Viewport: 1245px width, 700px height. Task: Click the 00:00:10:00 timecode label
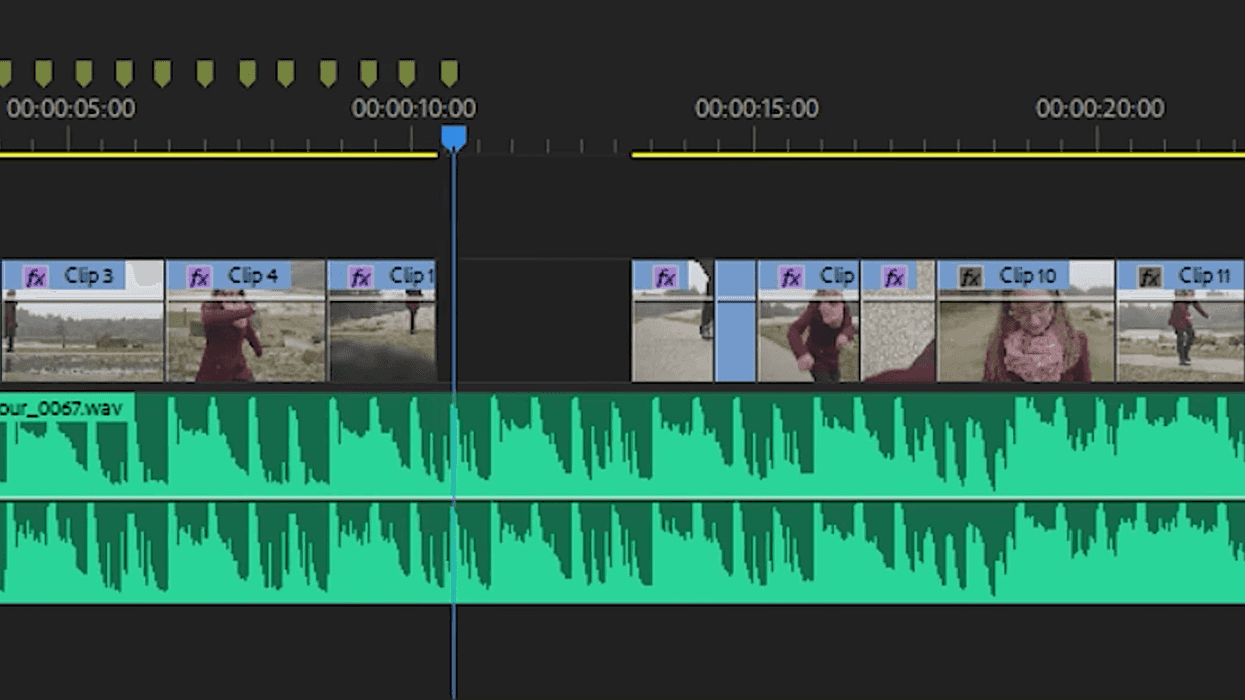[414, 108]
